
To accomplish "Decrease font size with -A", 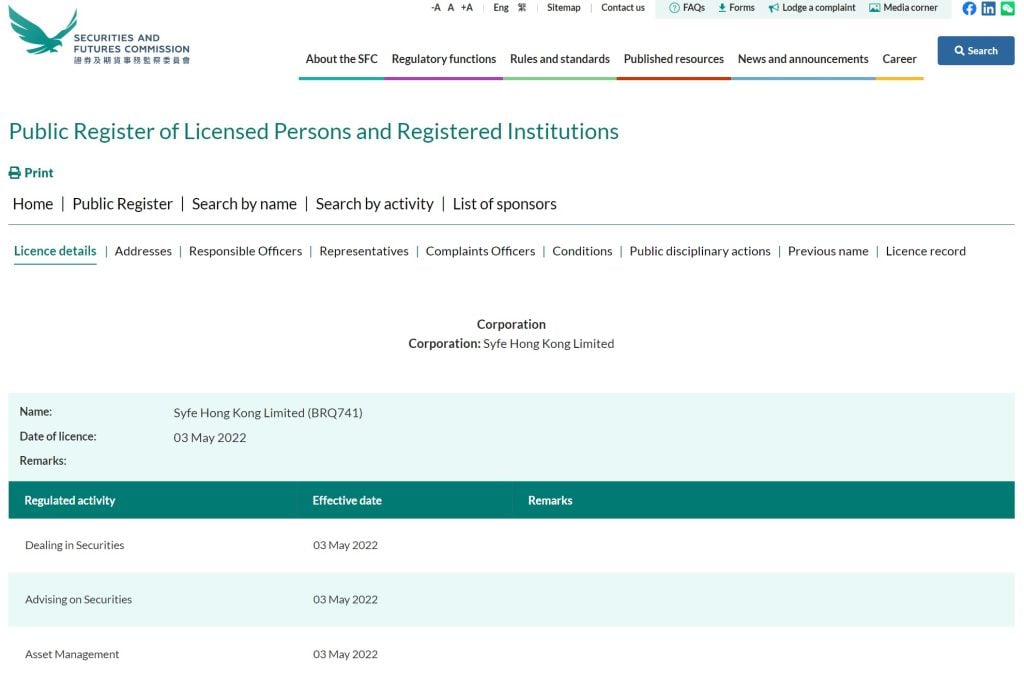I will [436, 8].
